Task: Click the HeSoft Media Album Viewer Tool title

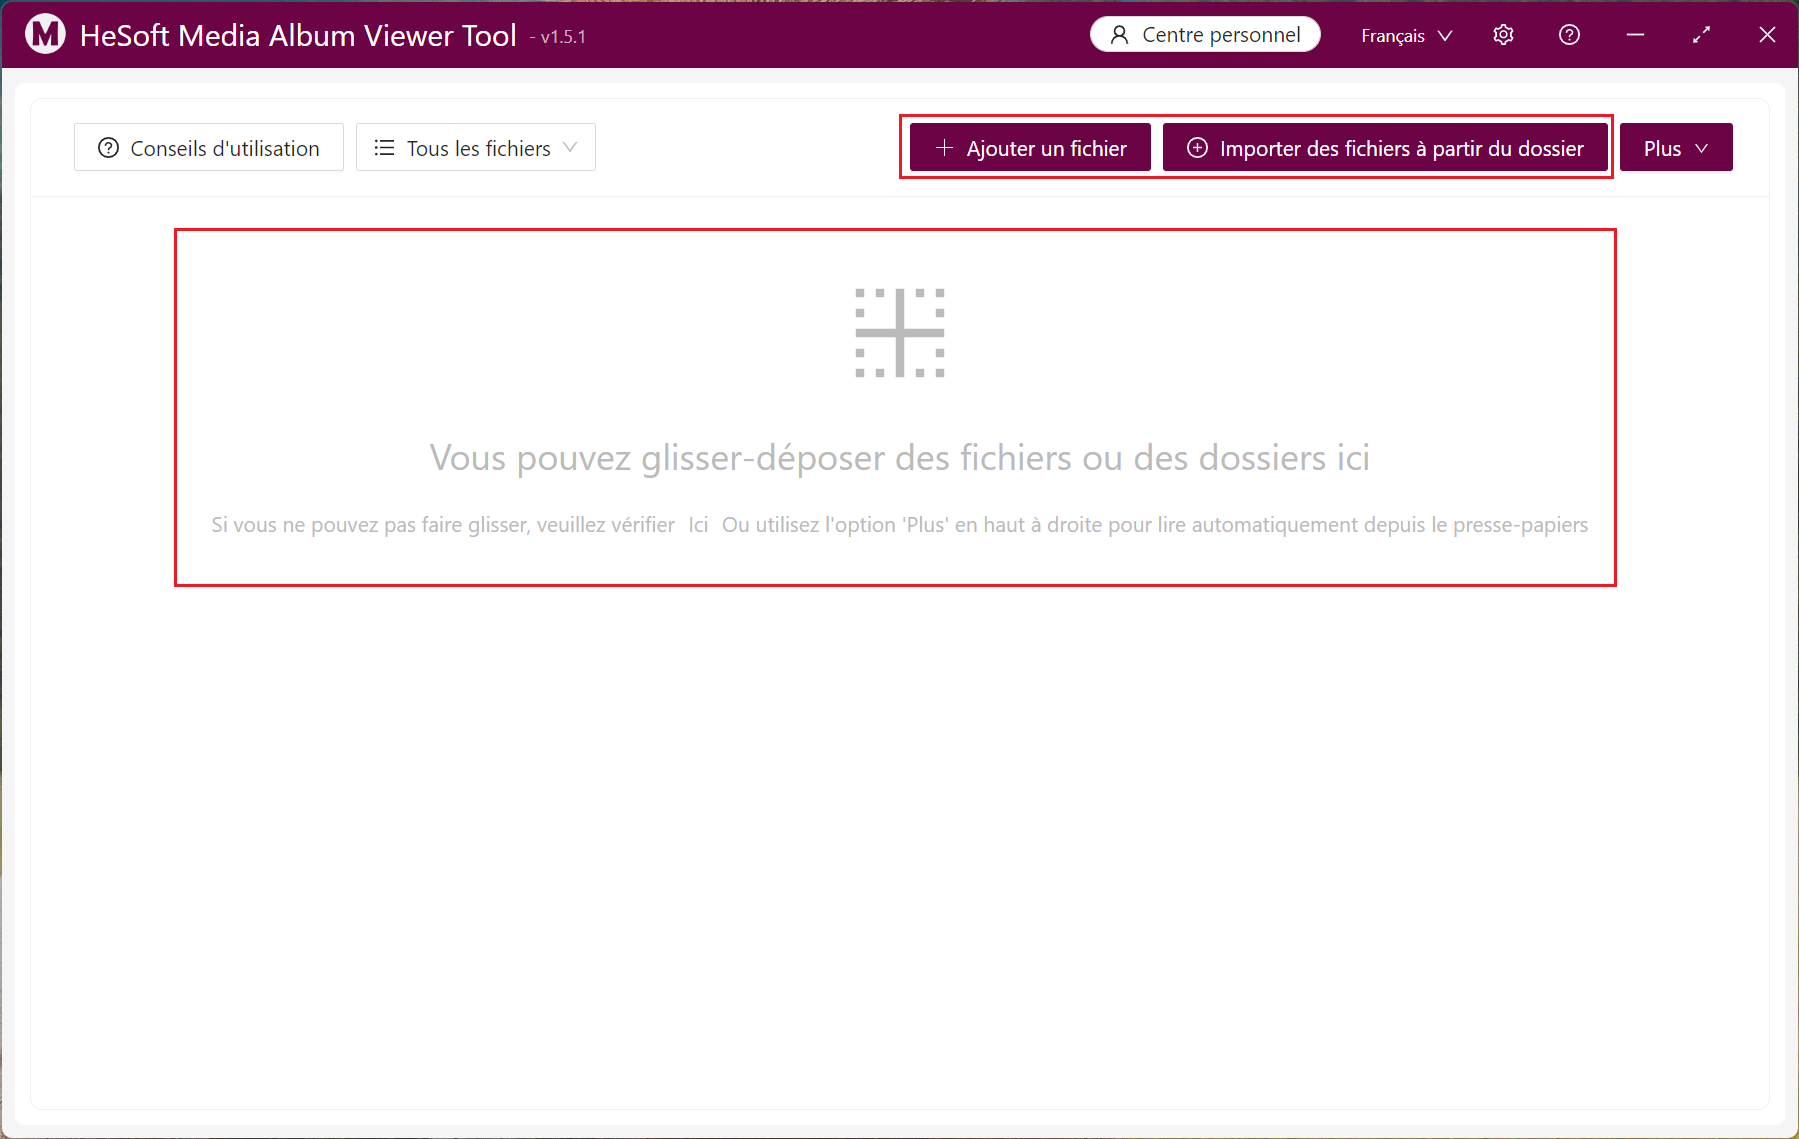Action: [298, 35]
